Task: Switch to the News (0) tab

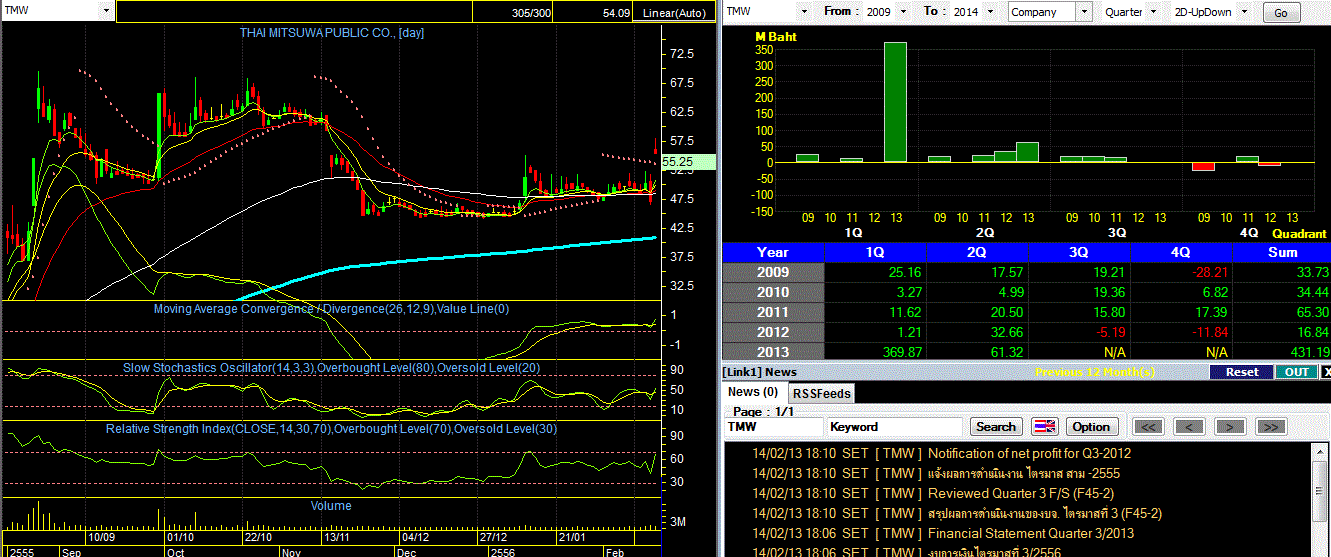Action: pos(753,392)
